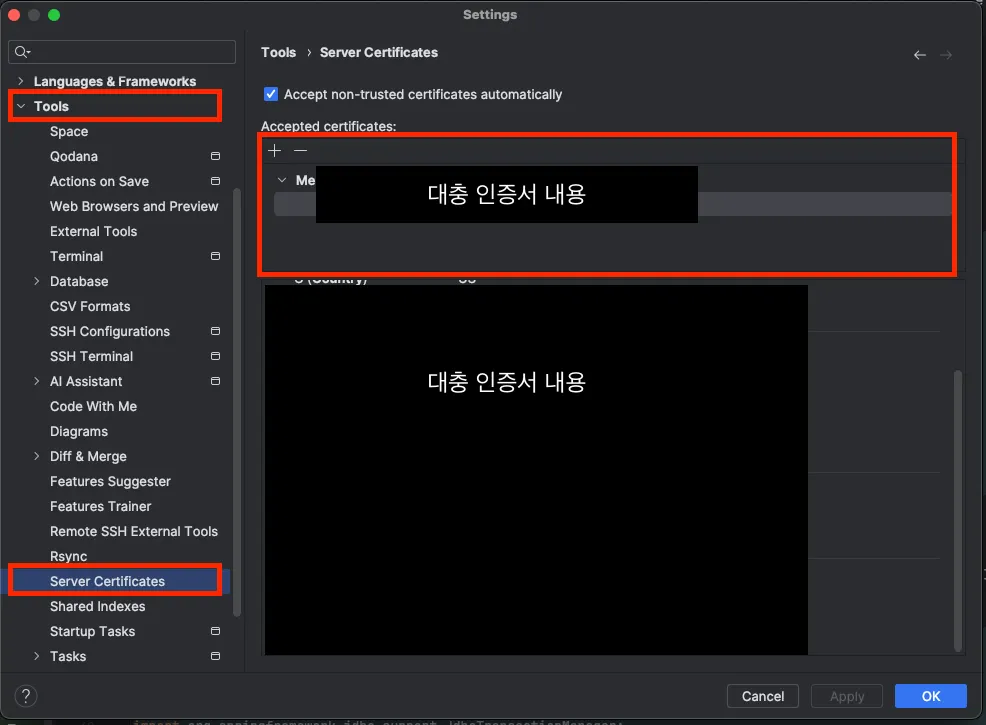986x725 pixels.
Task: Select Remote SSH External Tools
Action: point(134,531)
